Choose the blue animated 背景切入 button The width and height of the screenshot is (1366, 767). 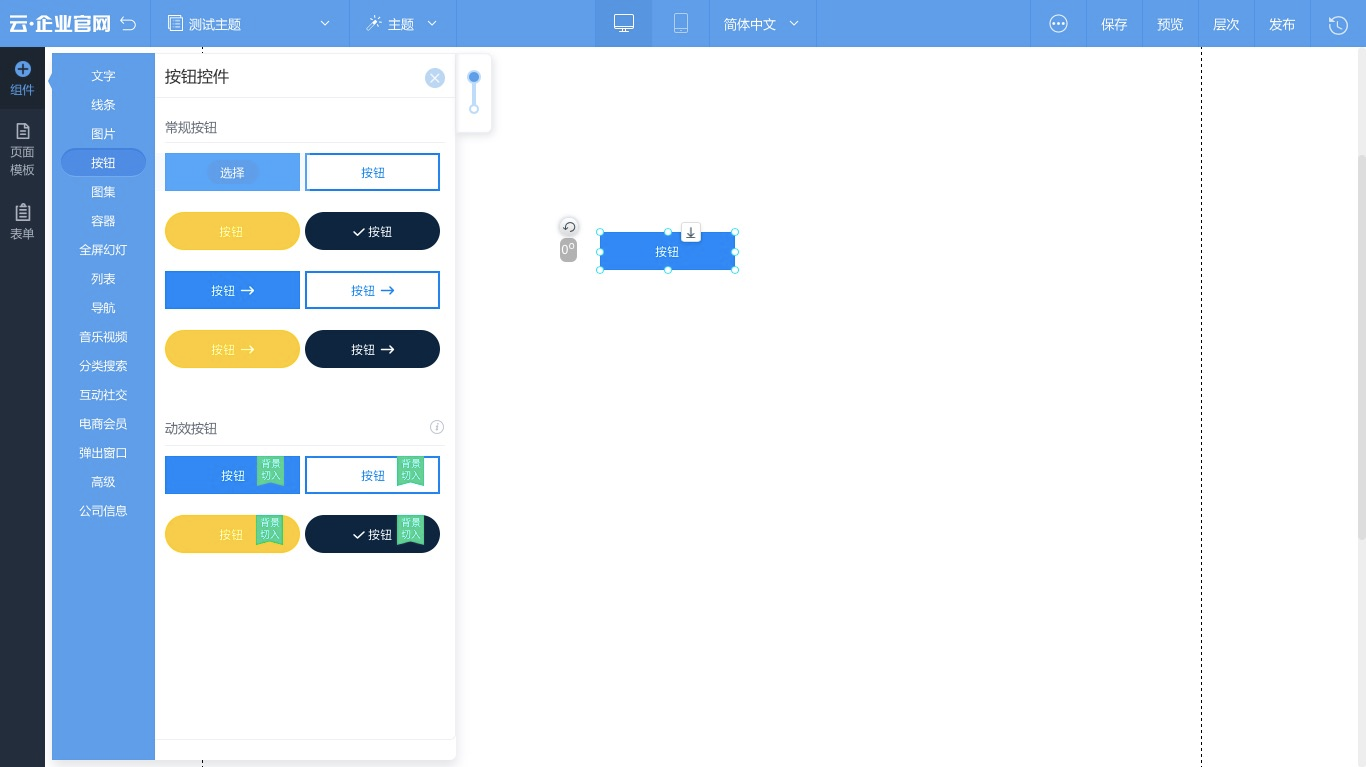click(232, 475)
